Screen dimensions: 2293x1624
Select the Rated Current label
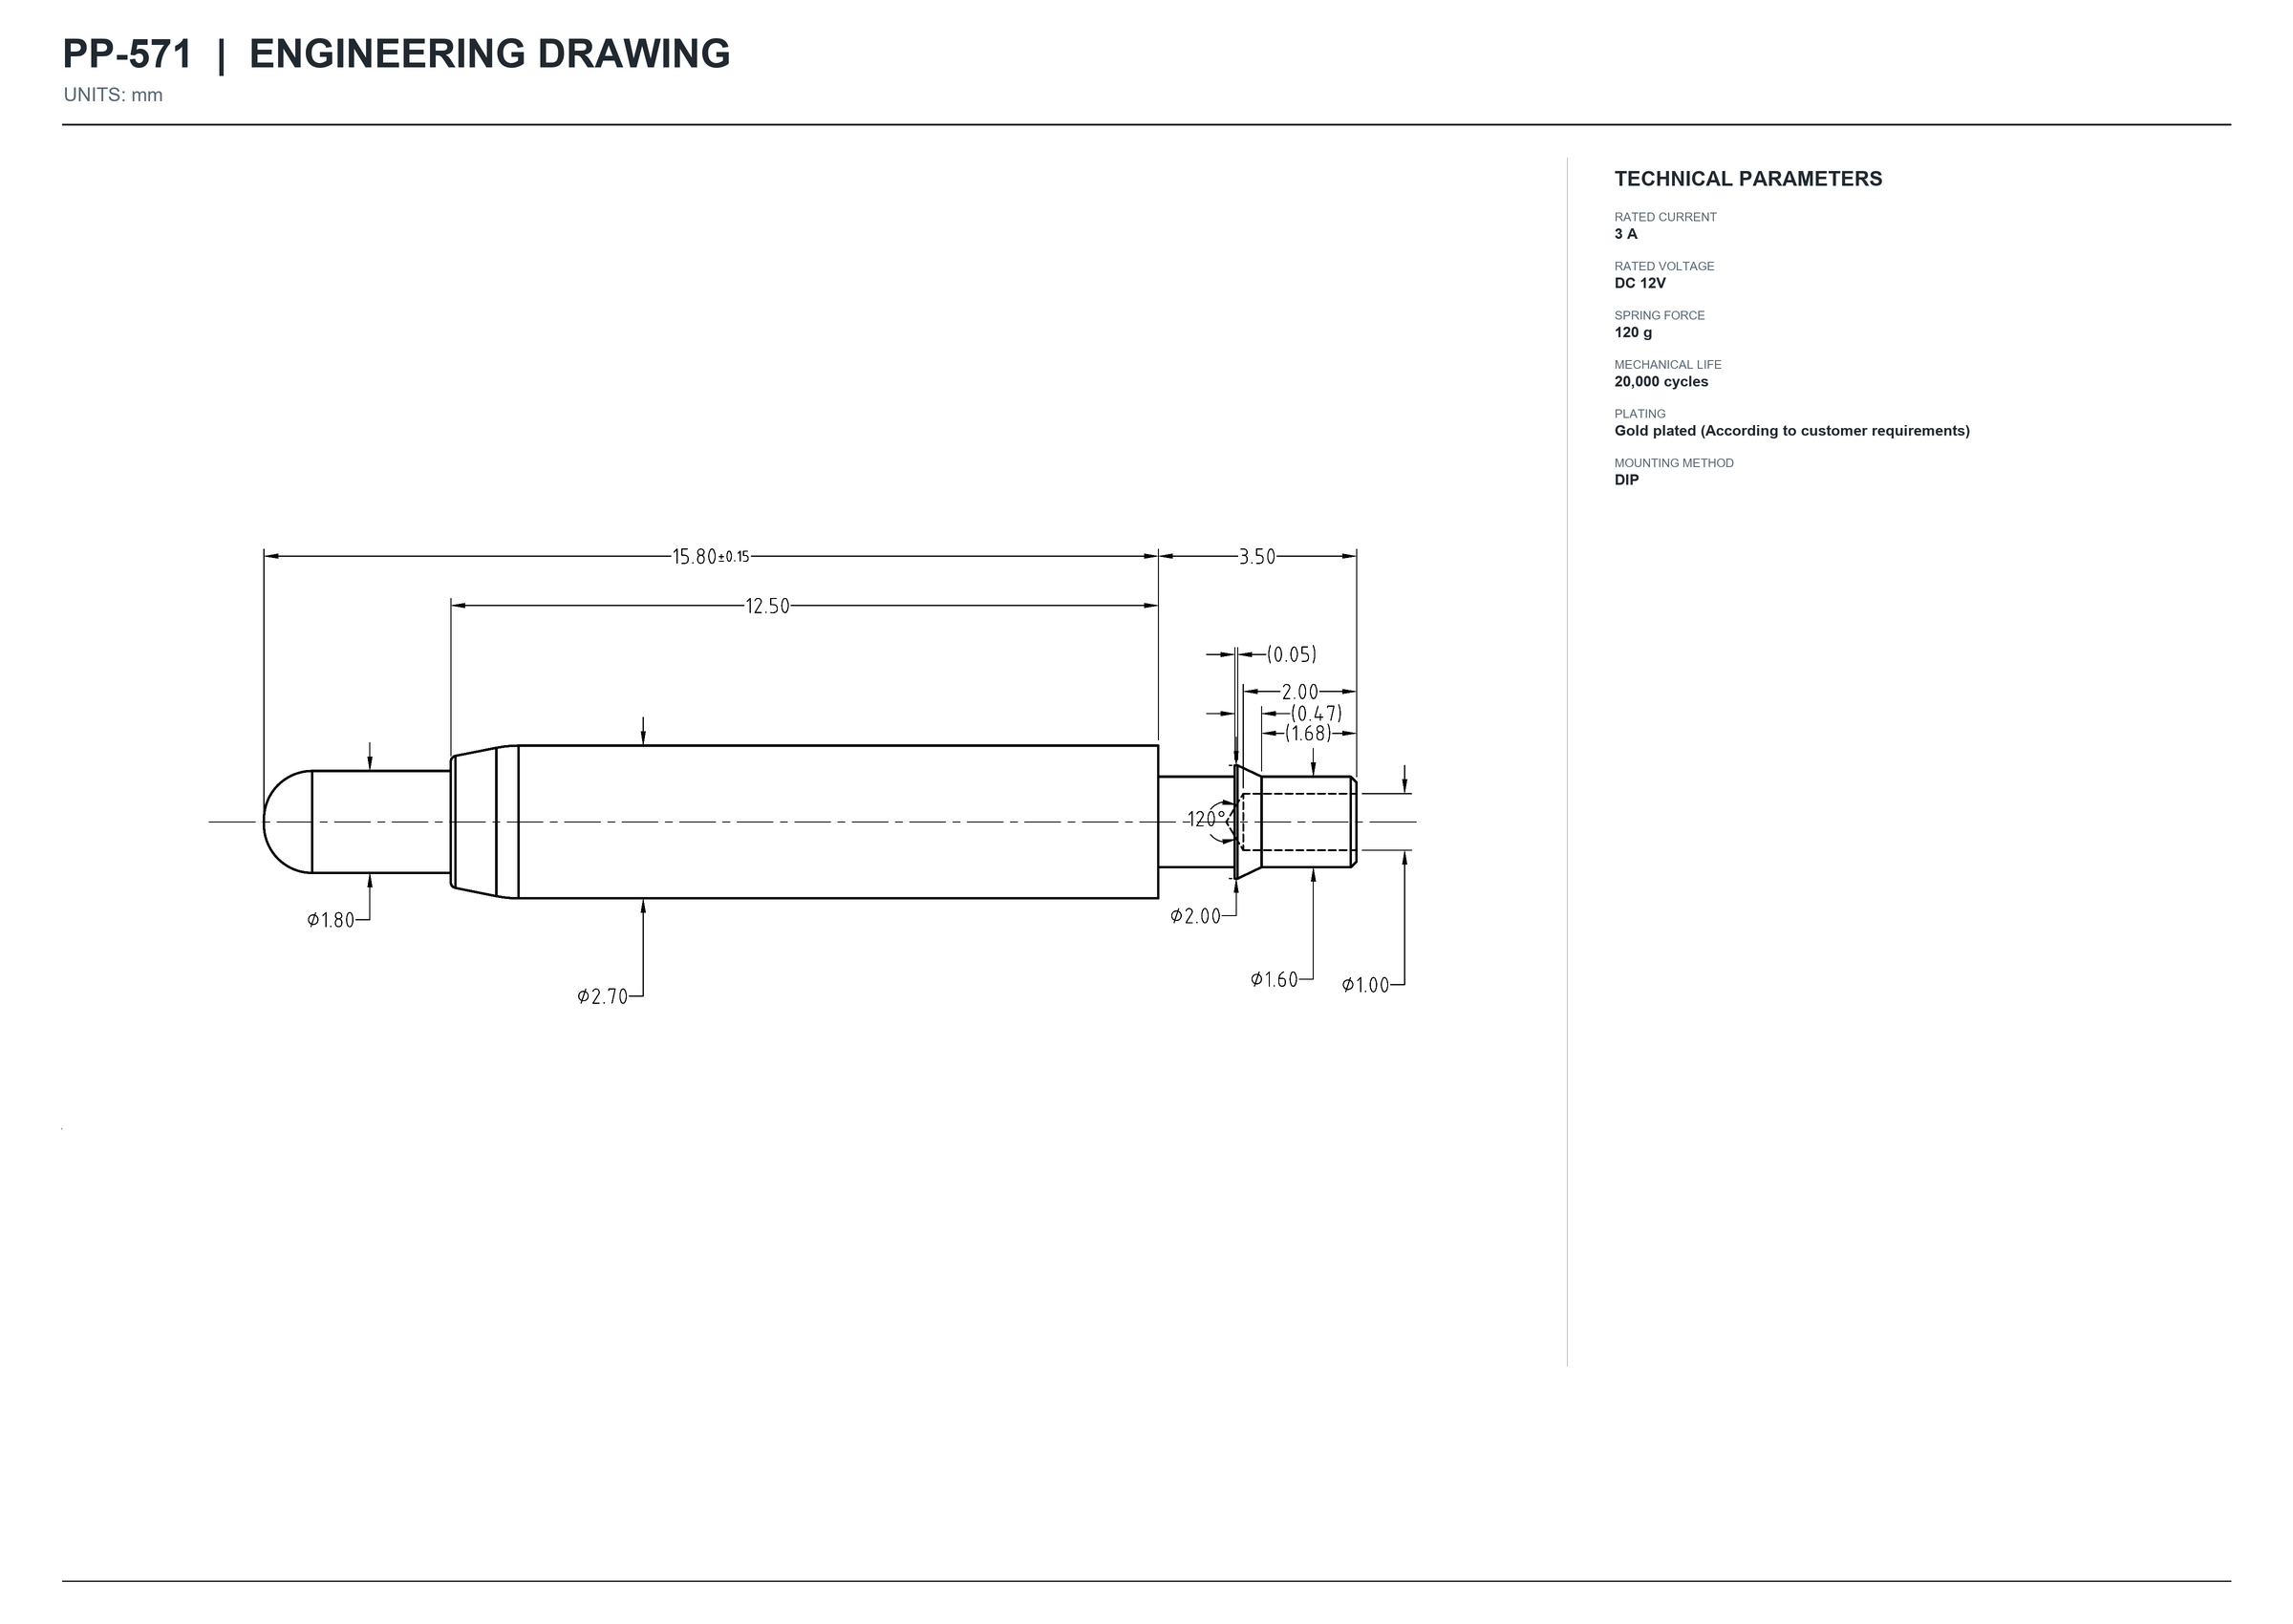1665,217
